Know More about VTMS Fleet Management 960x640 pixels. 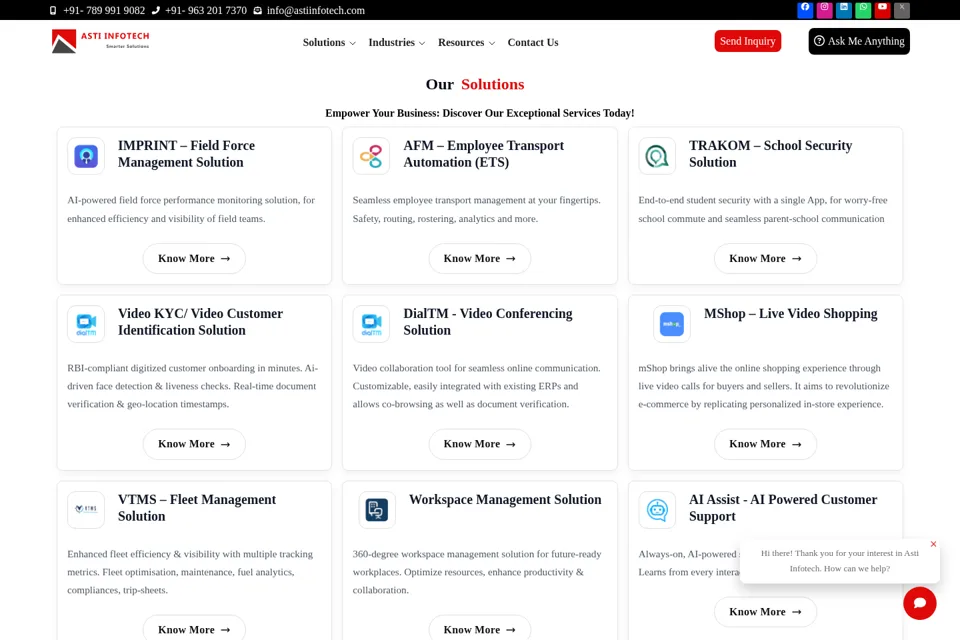click(x=194, y=628)
